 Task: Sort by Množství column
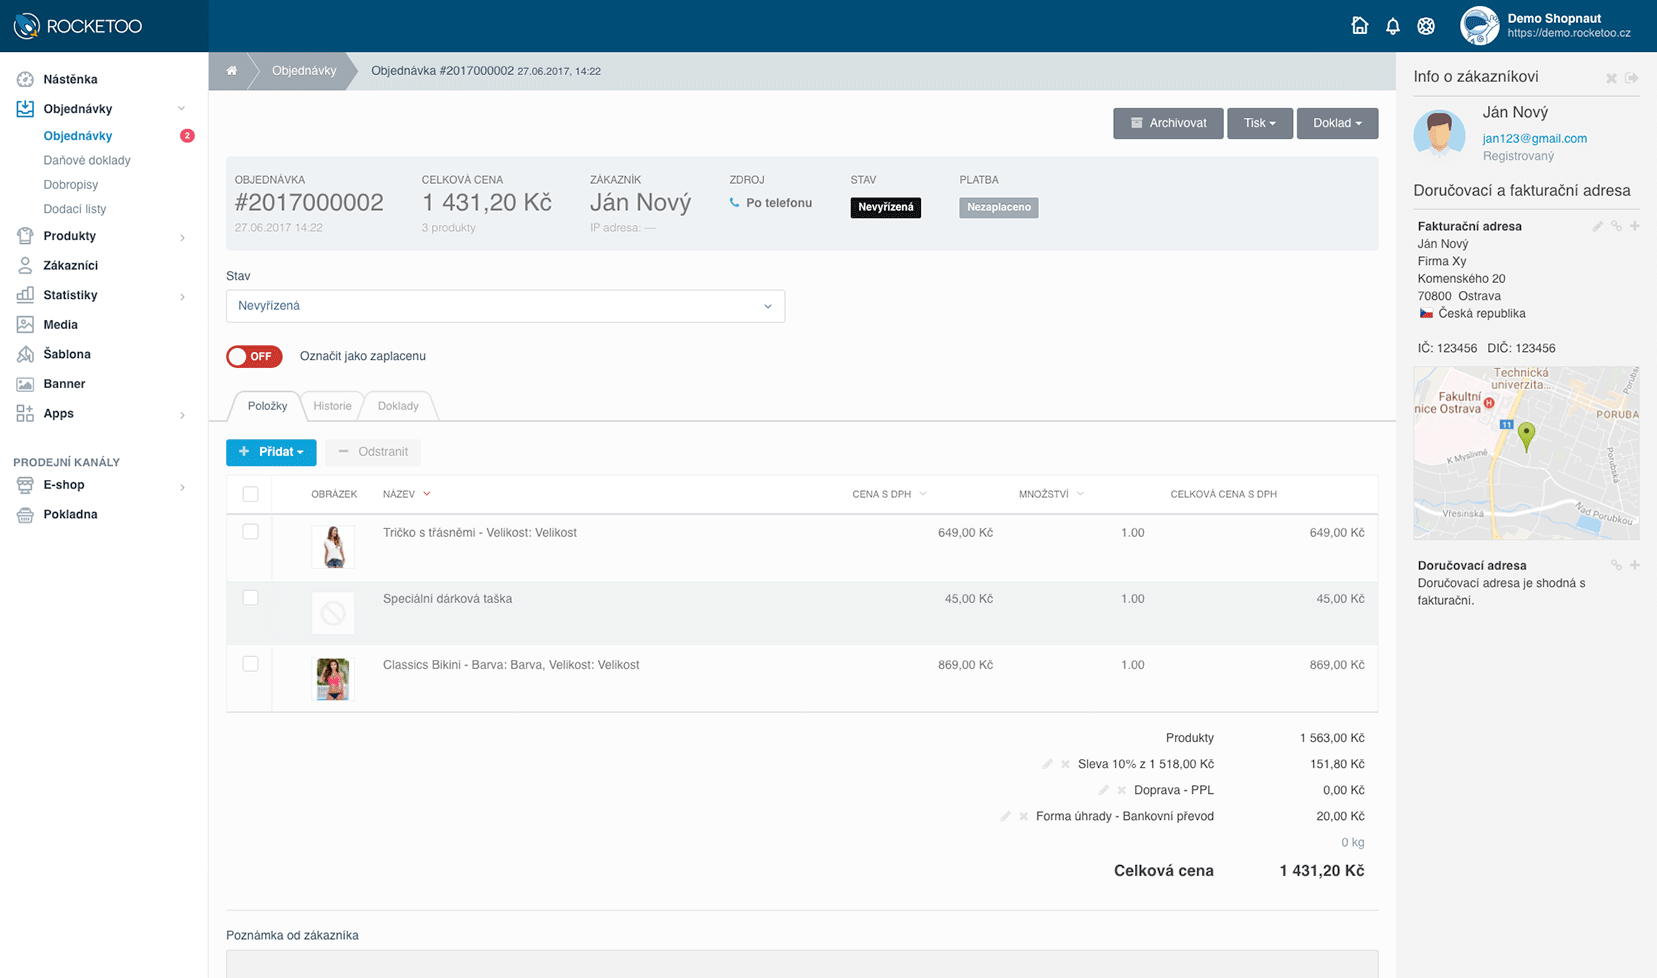click(x=1051, y=494)
